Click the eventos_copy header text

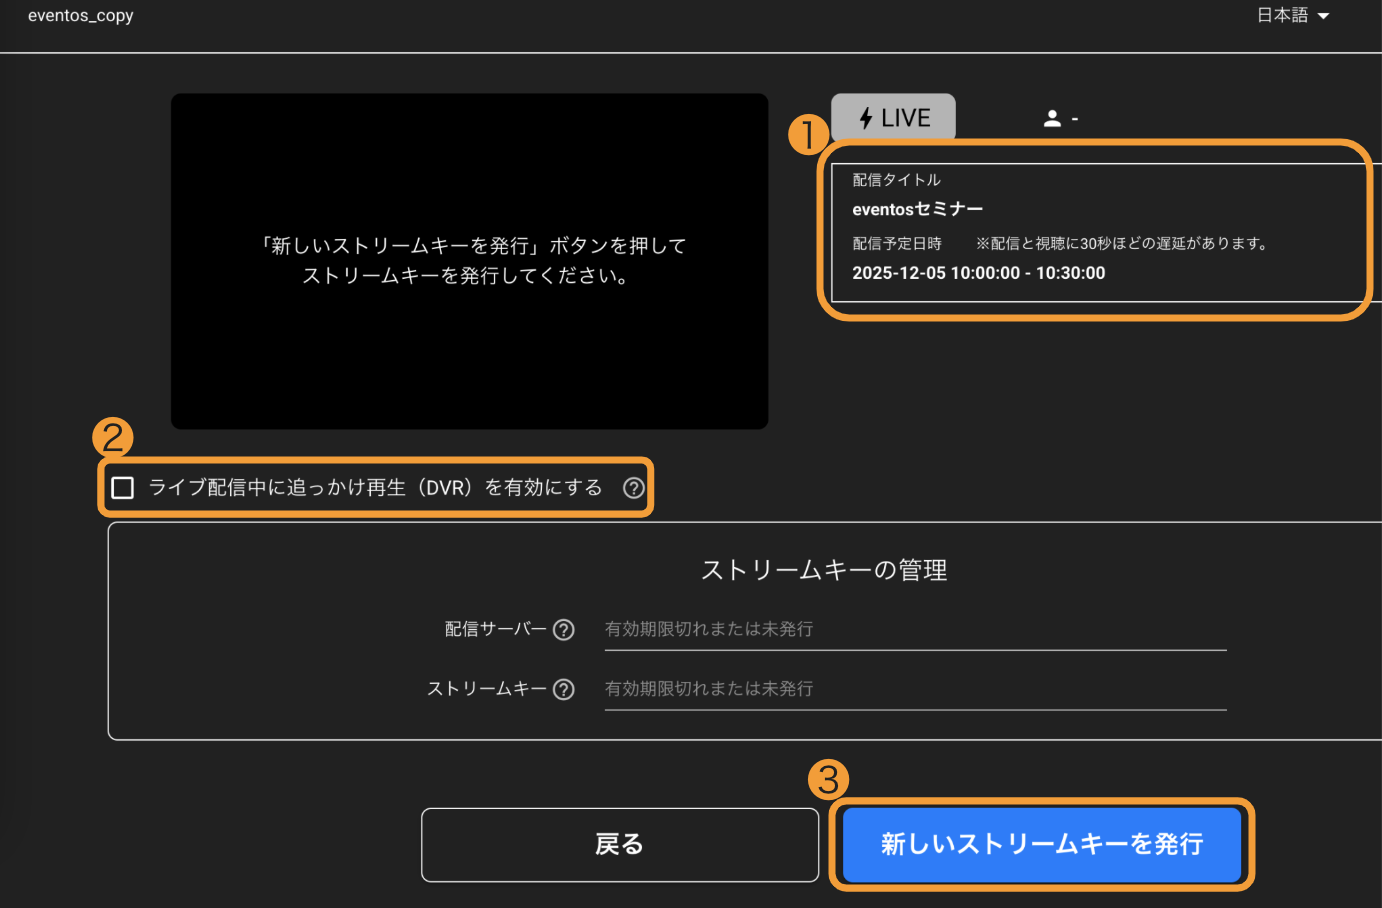click(81, 16)
